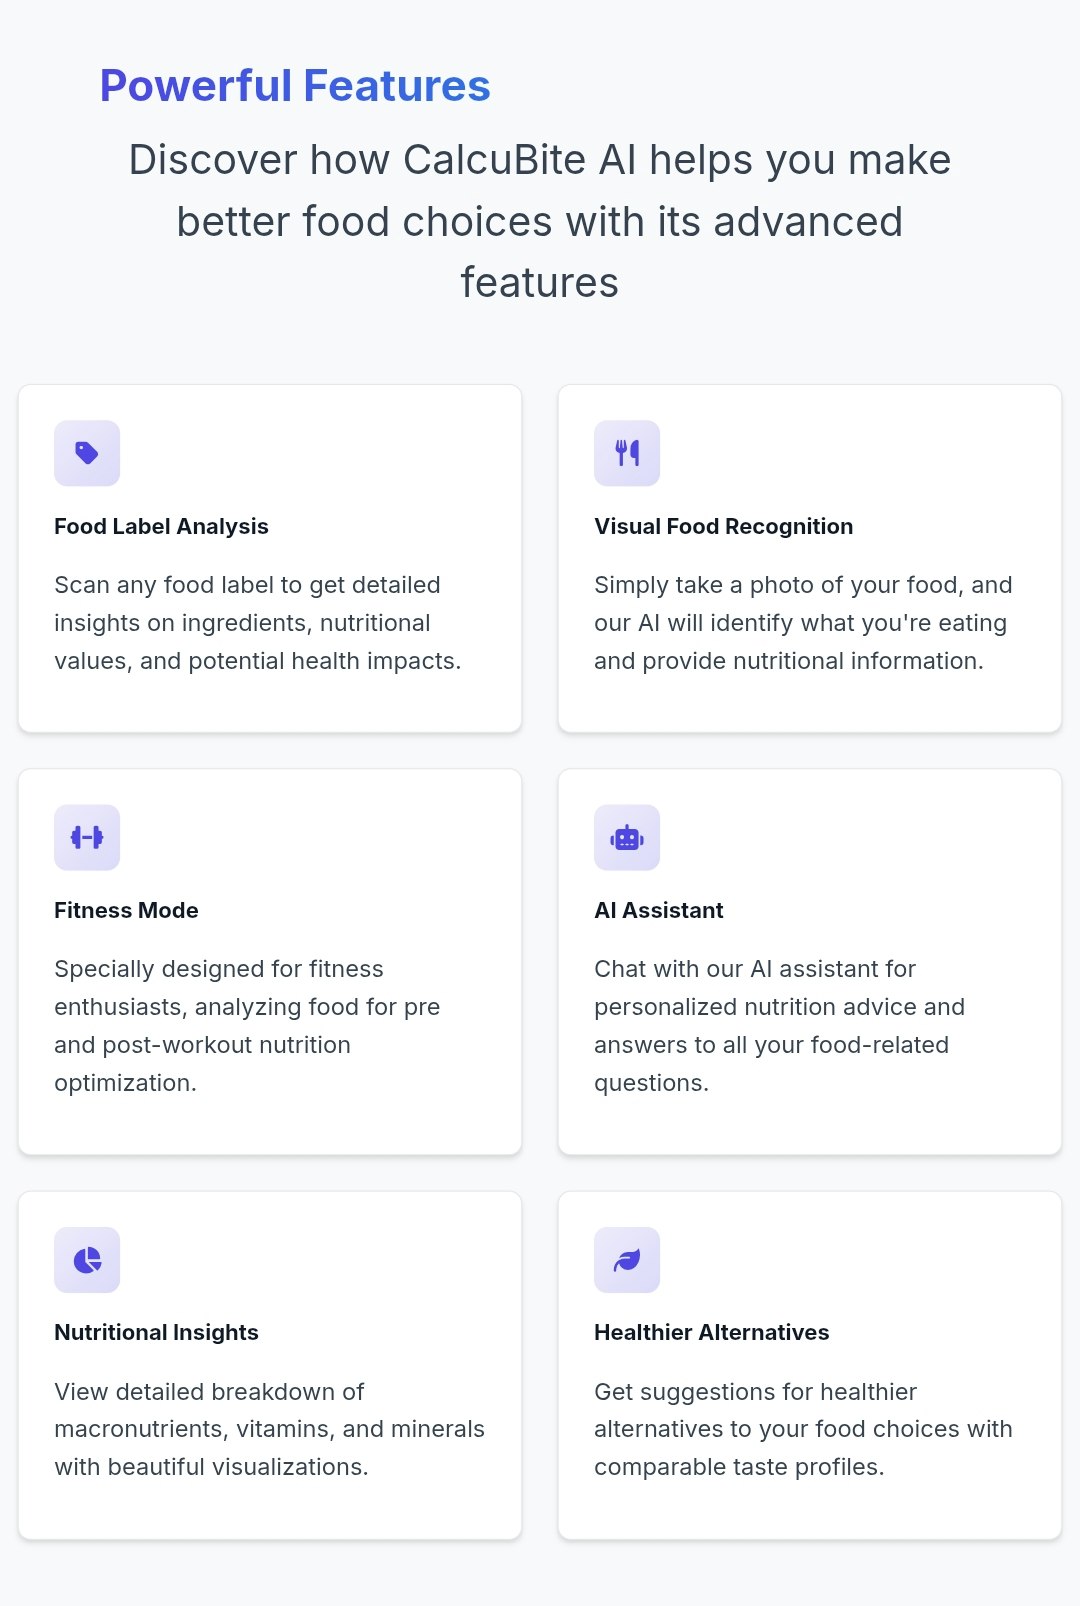Select the Fitness Mode title
This screenshot has height=1606, width=1080.
(126, 910)
